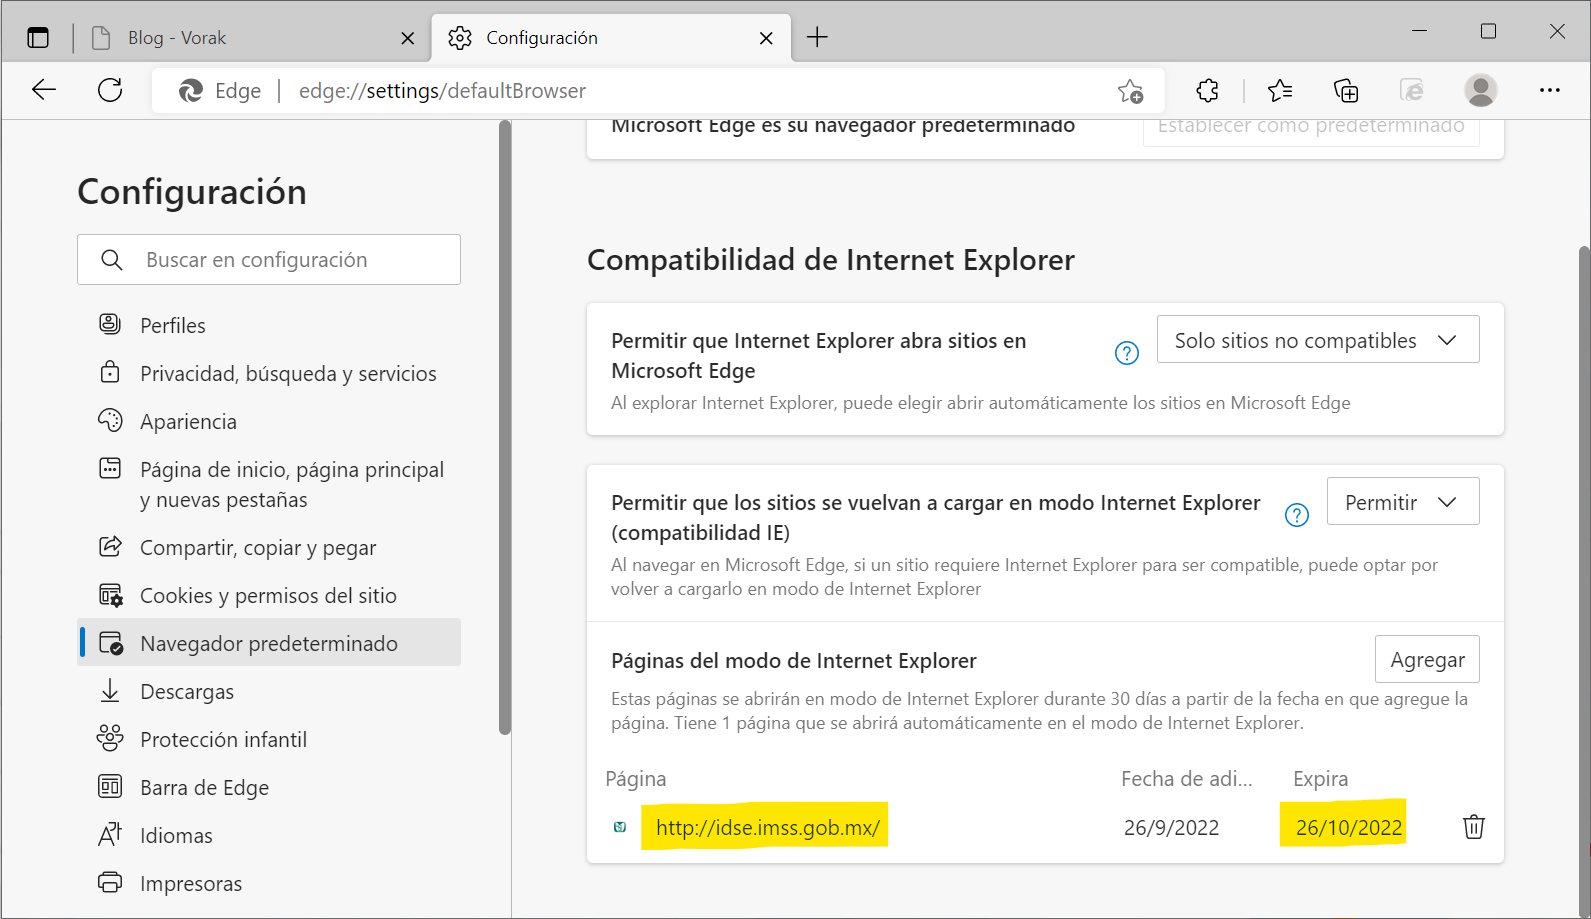
Task: Open Barra de Edge section
Action: [x=269, y=788]
